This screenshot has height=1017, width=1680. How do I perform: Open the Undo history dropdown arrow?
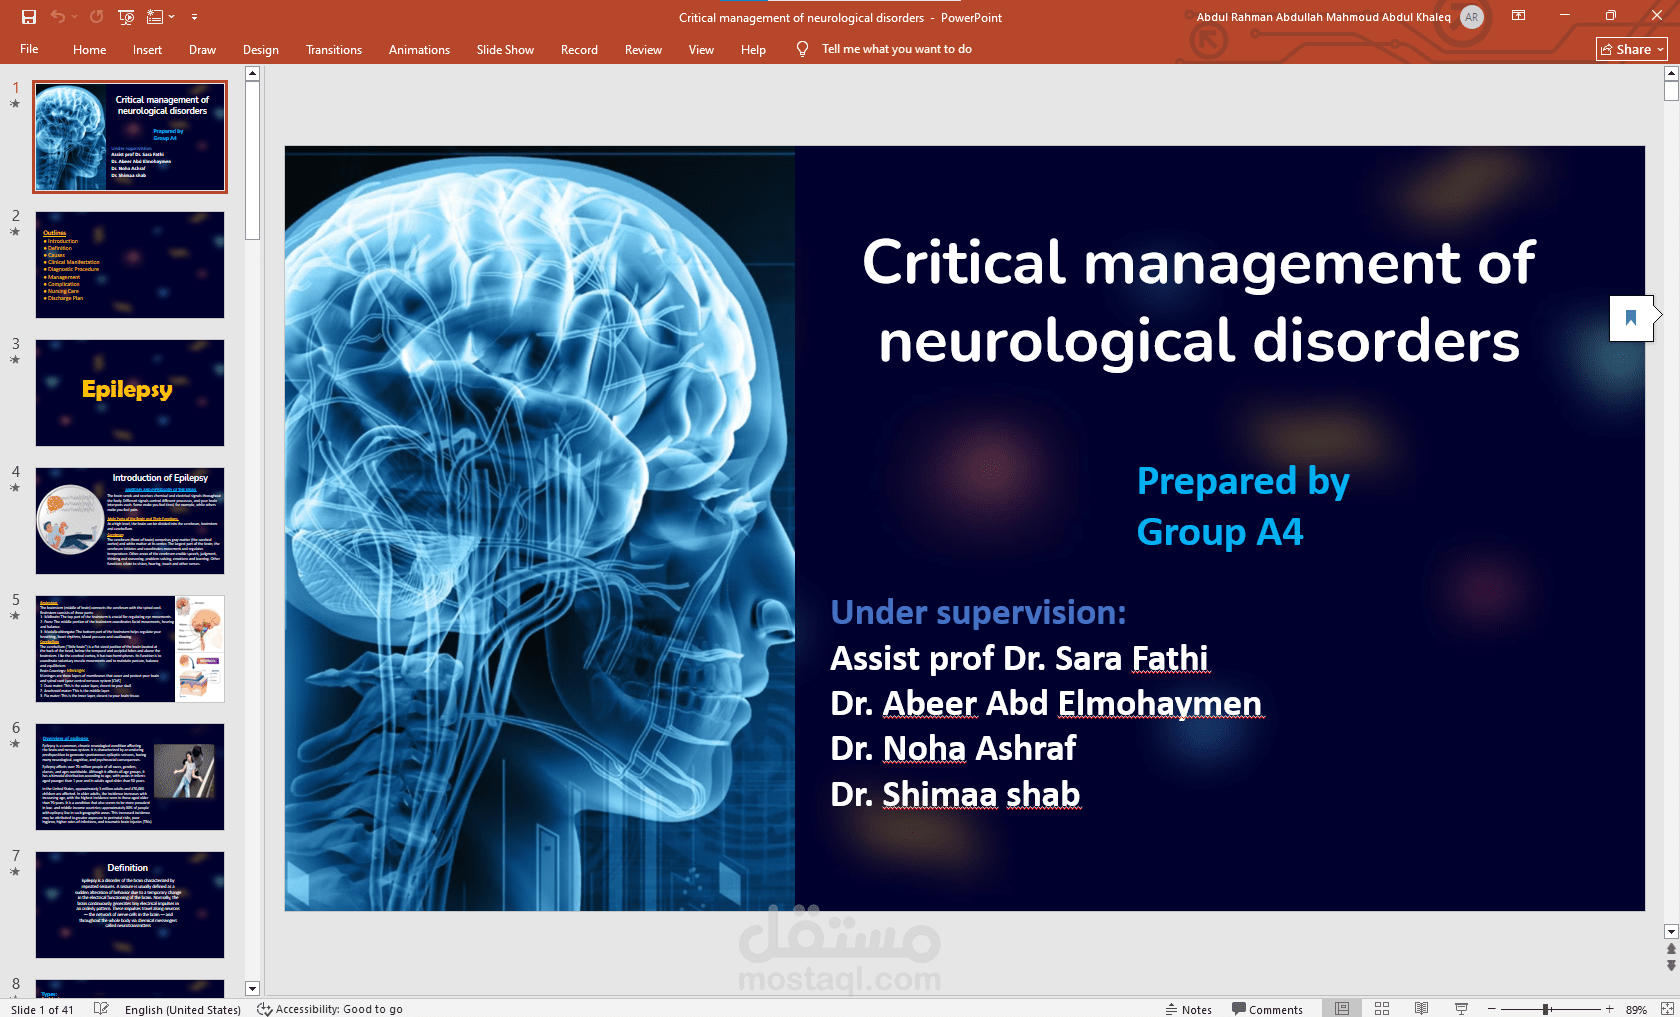(75, 17)
